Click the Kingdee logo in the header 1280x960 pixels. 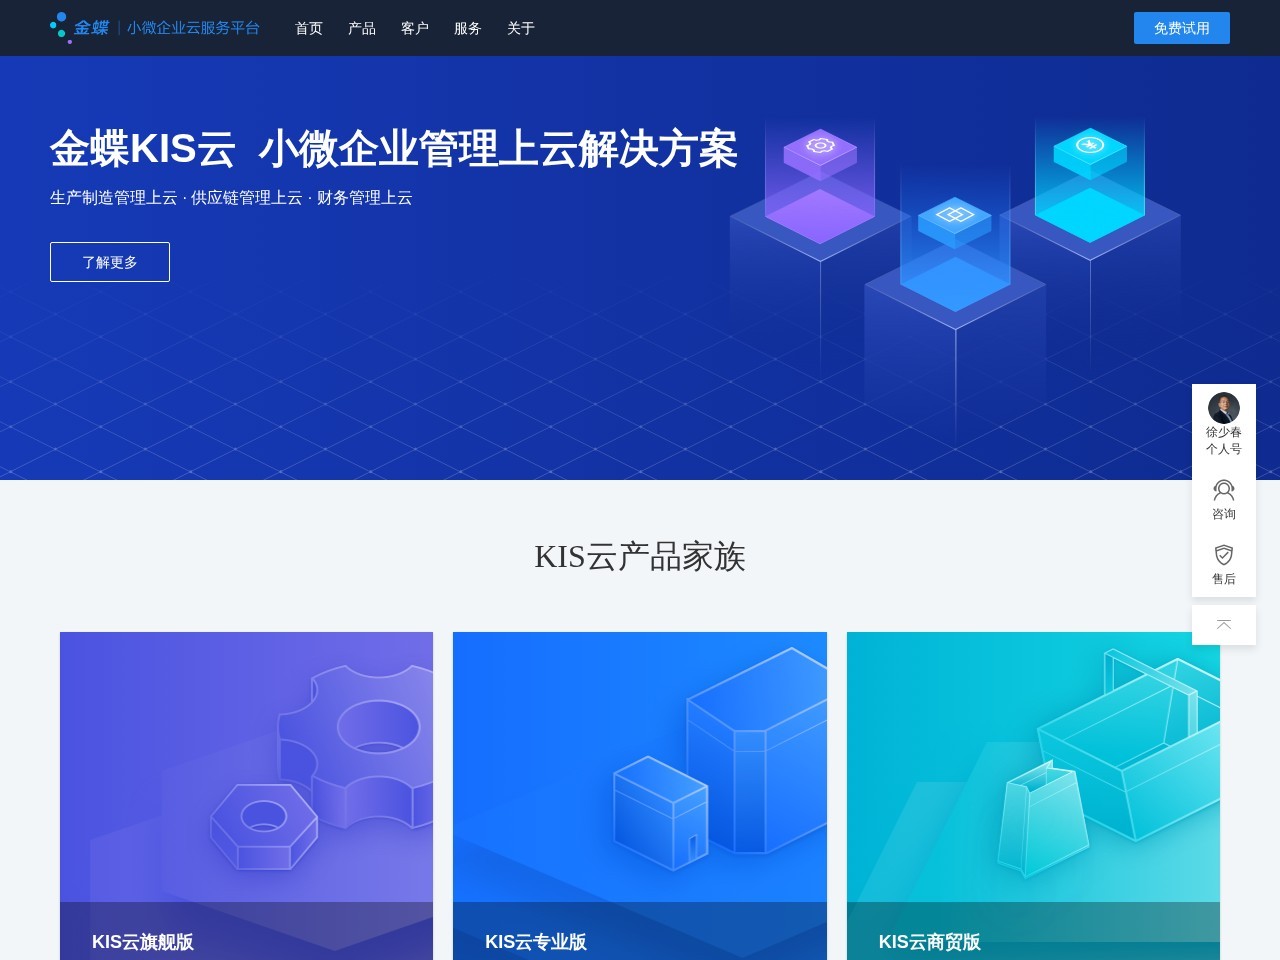point(79,28)
